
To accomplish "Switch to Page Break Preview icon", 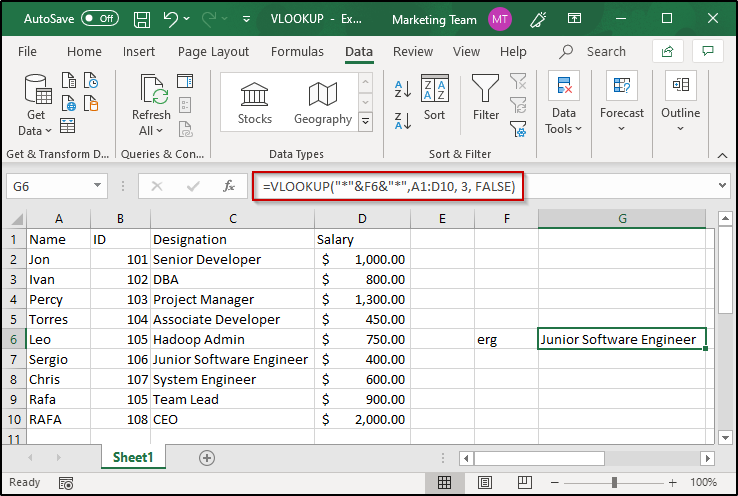I will [x=524, y=482].
